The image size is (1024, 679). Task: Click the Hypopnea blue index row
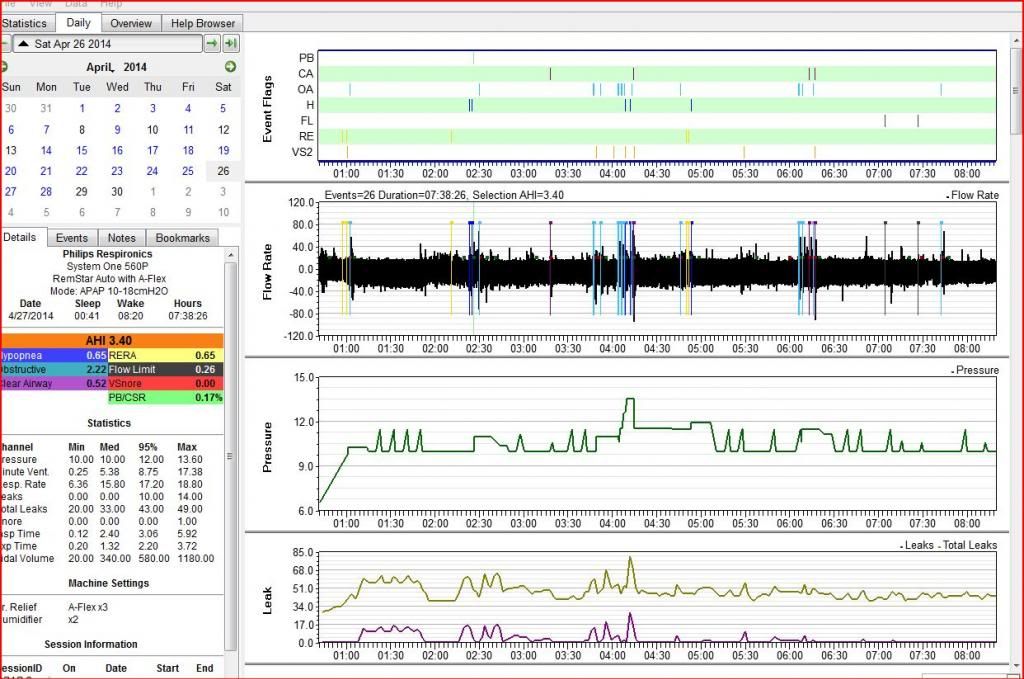tap(54, 356)
